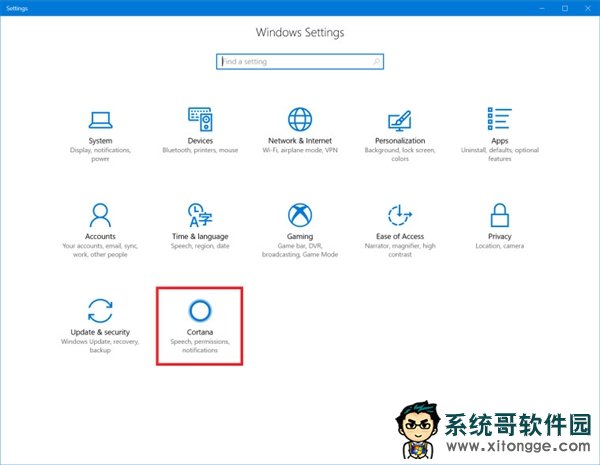Click the Cortana label

(200, 332)
